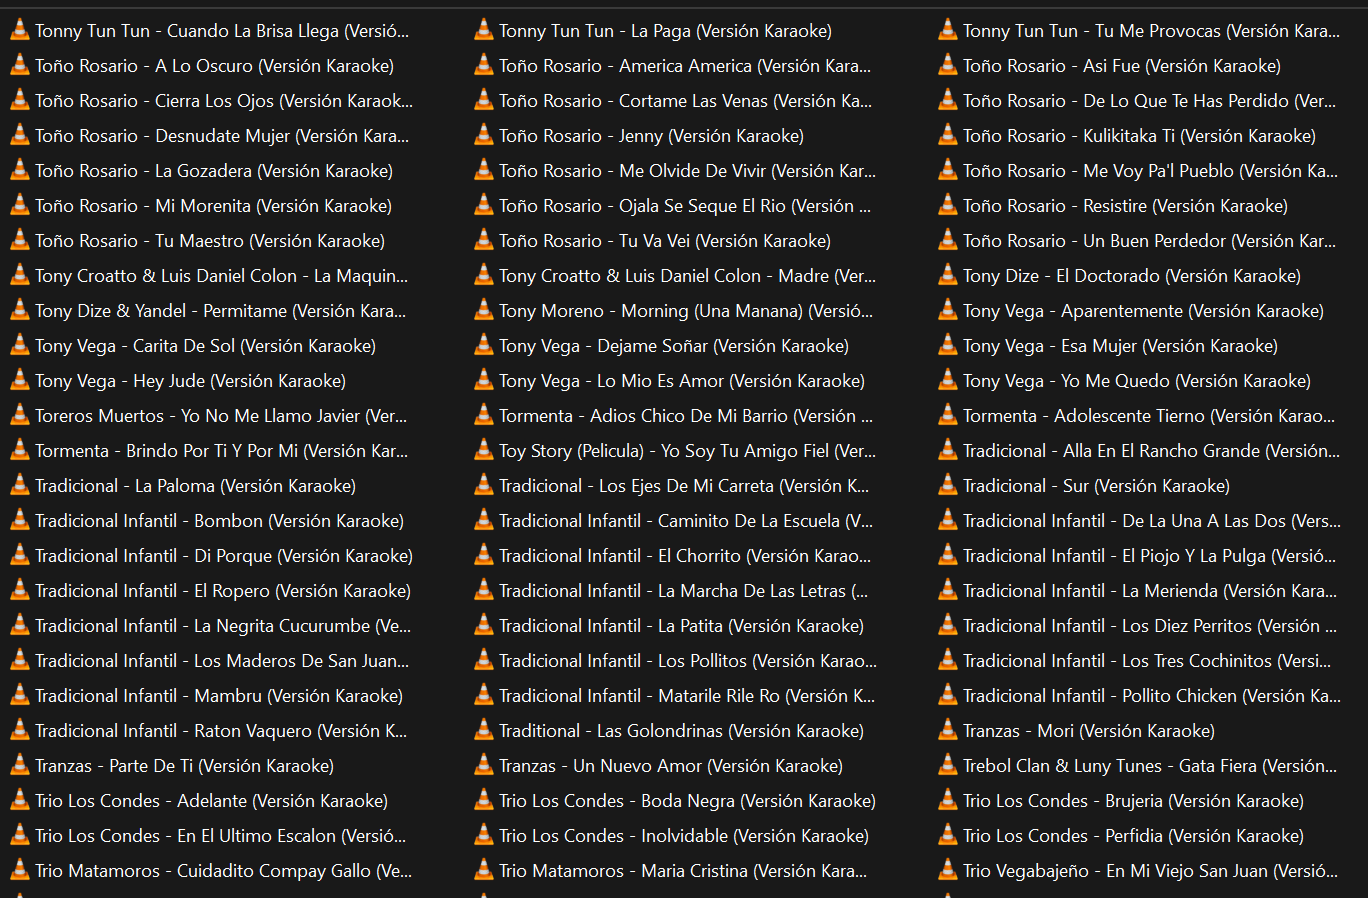The image size is (1368, 898).
Task: Click the VLC icon for Tonny Tun Tun La Paga
Action: point(484,31)
